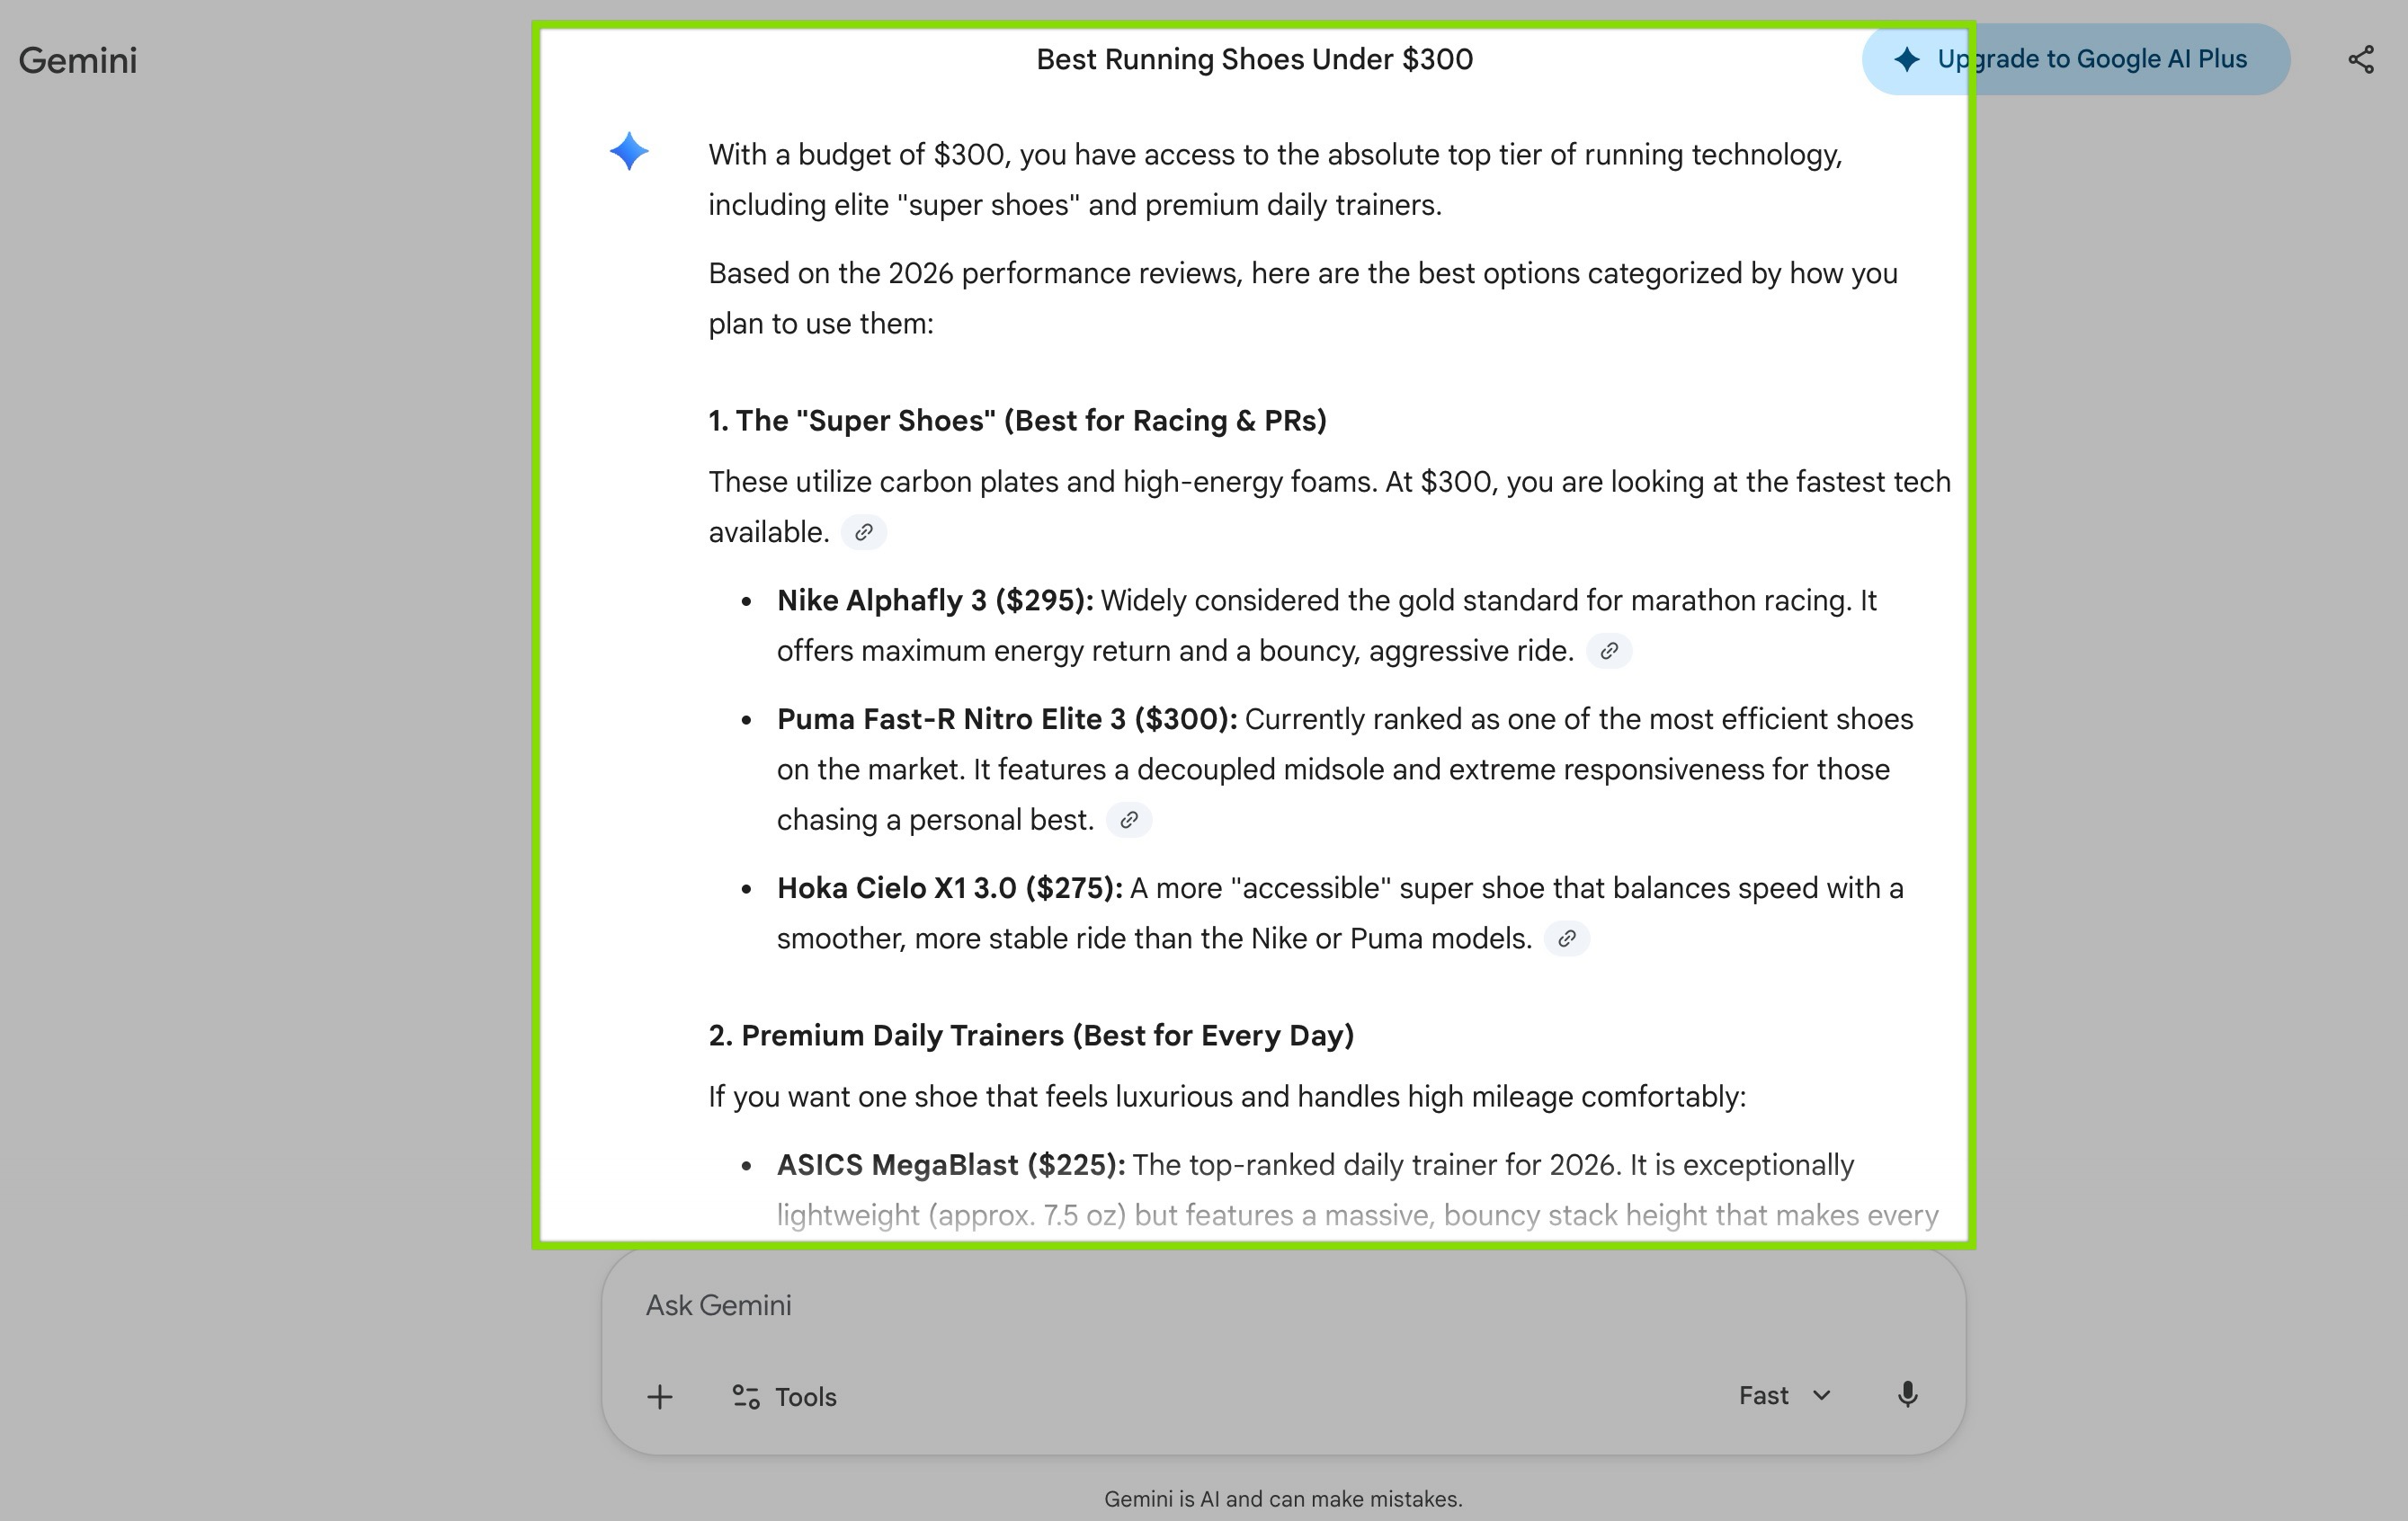Open the Tools menu button
This screenshot has width=2408, height=1521.
pyautogui.click(x=784, y=1396)
